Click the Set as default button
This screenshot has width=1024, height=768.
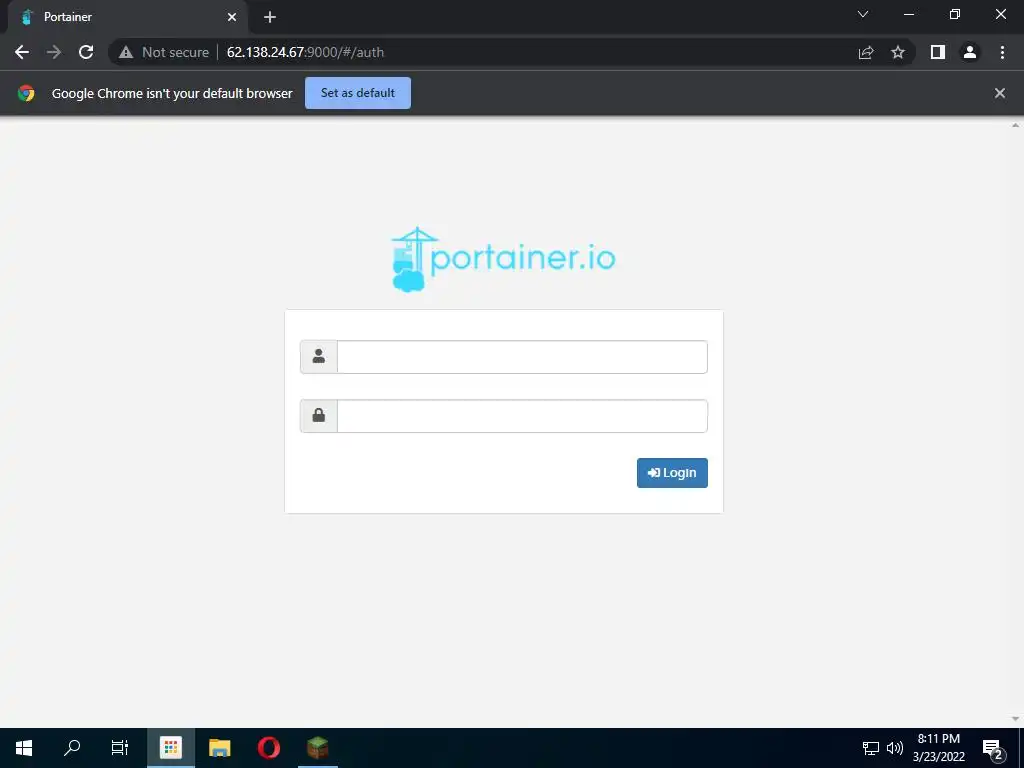tap(358, 93)
